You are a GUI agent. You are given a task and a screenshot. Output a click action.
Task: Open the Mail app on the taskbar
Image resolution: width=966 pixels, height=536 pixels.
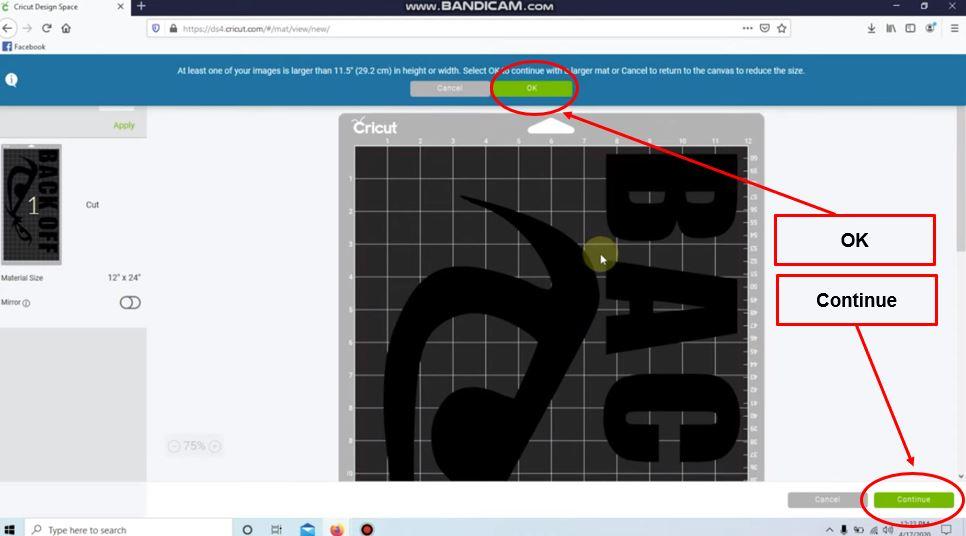(x=307, y=529)
